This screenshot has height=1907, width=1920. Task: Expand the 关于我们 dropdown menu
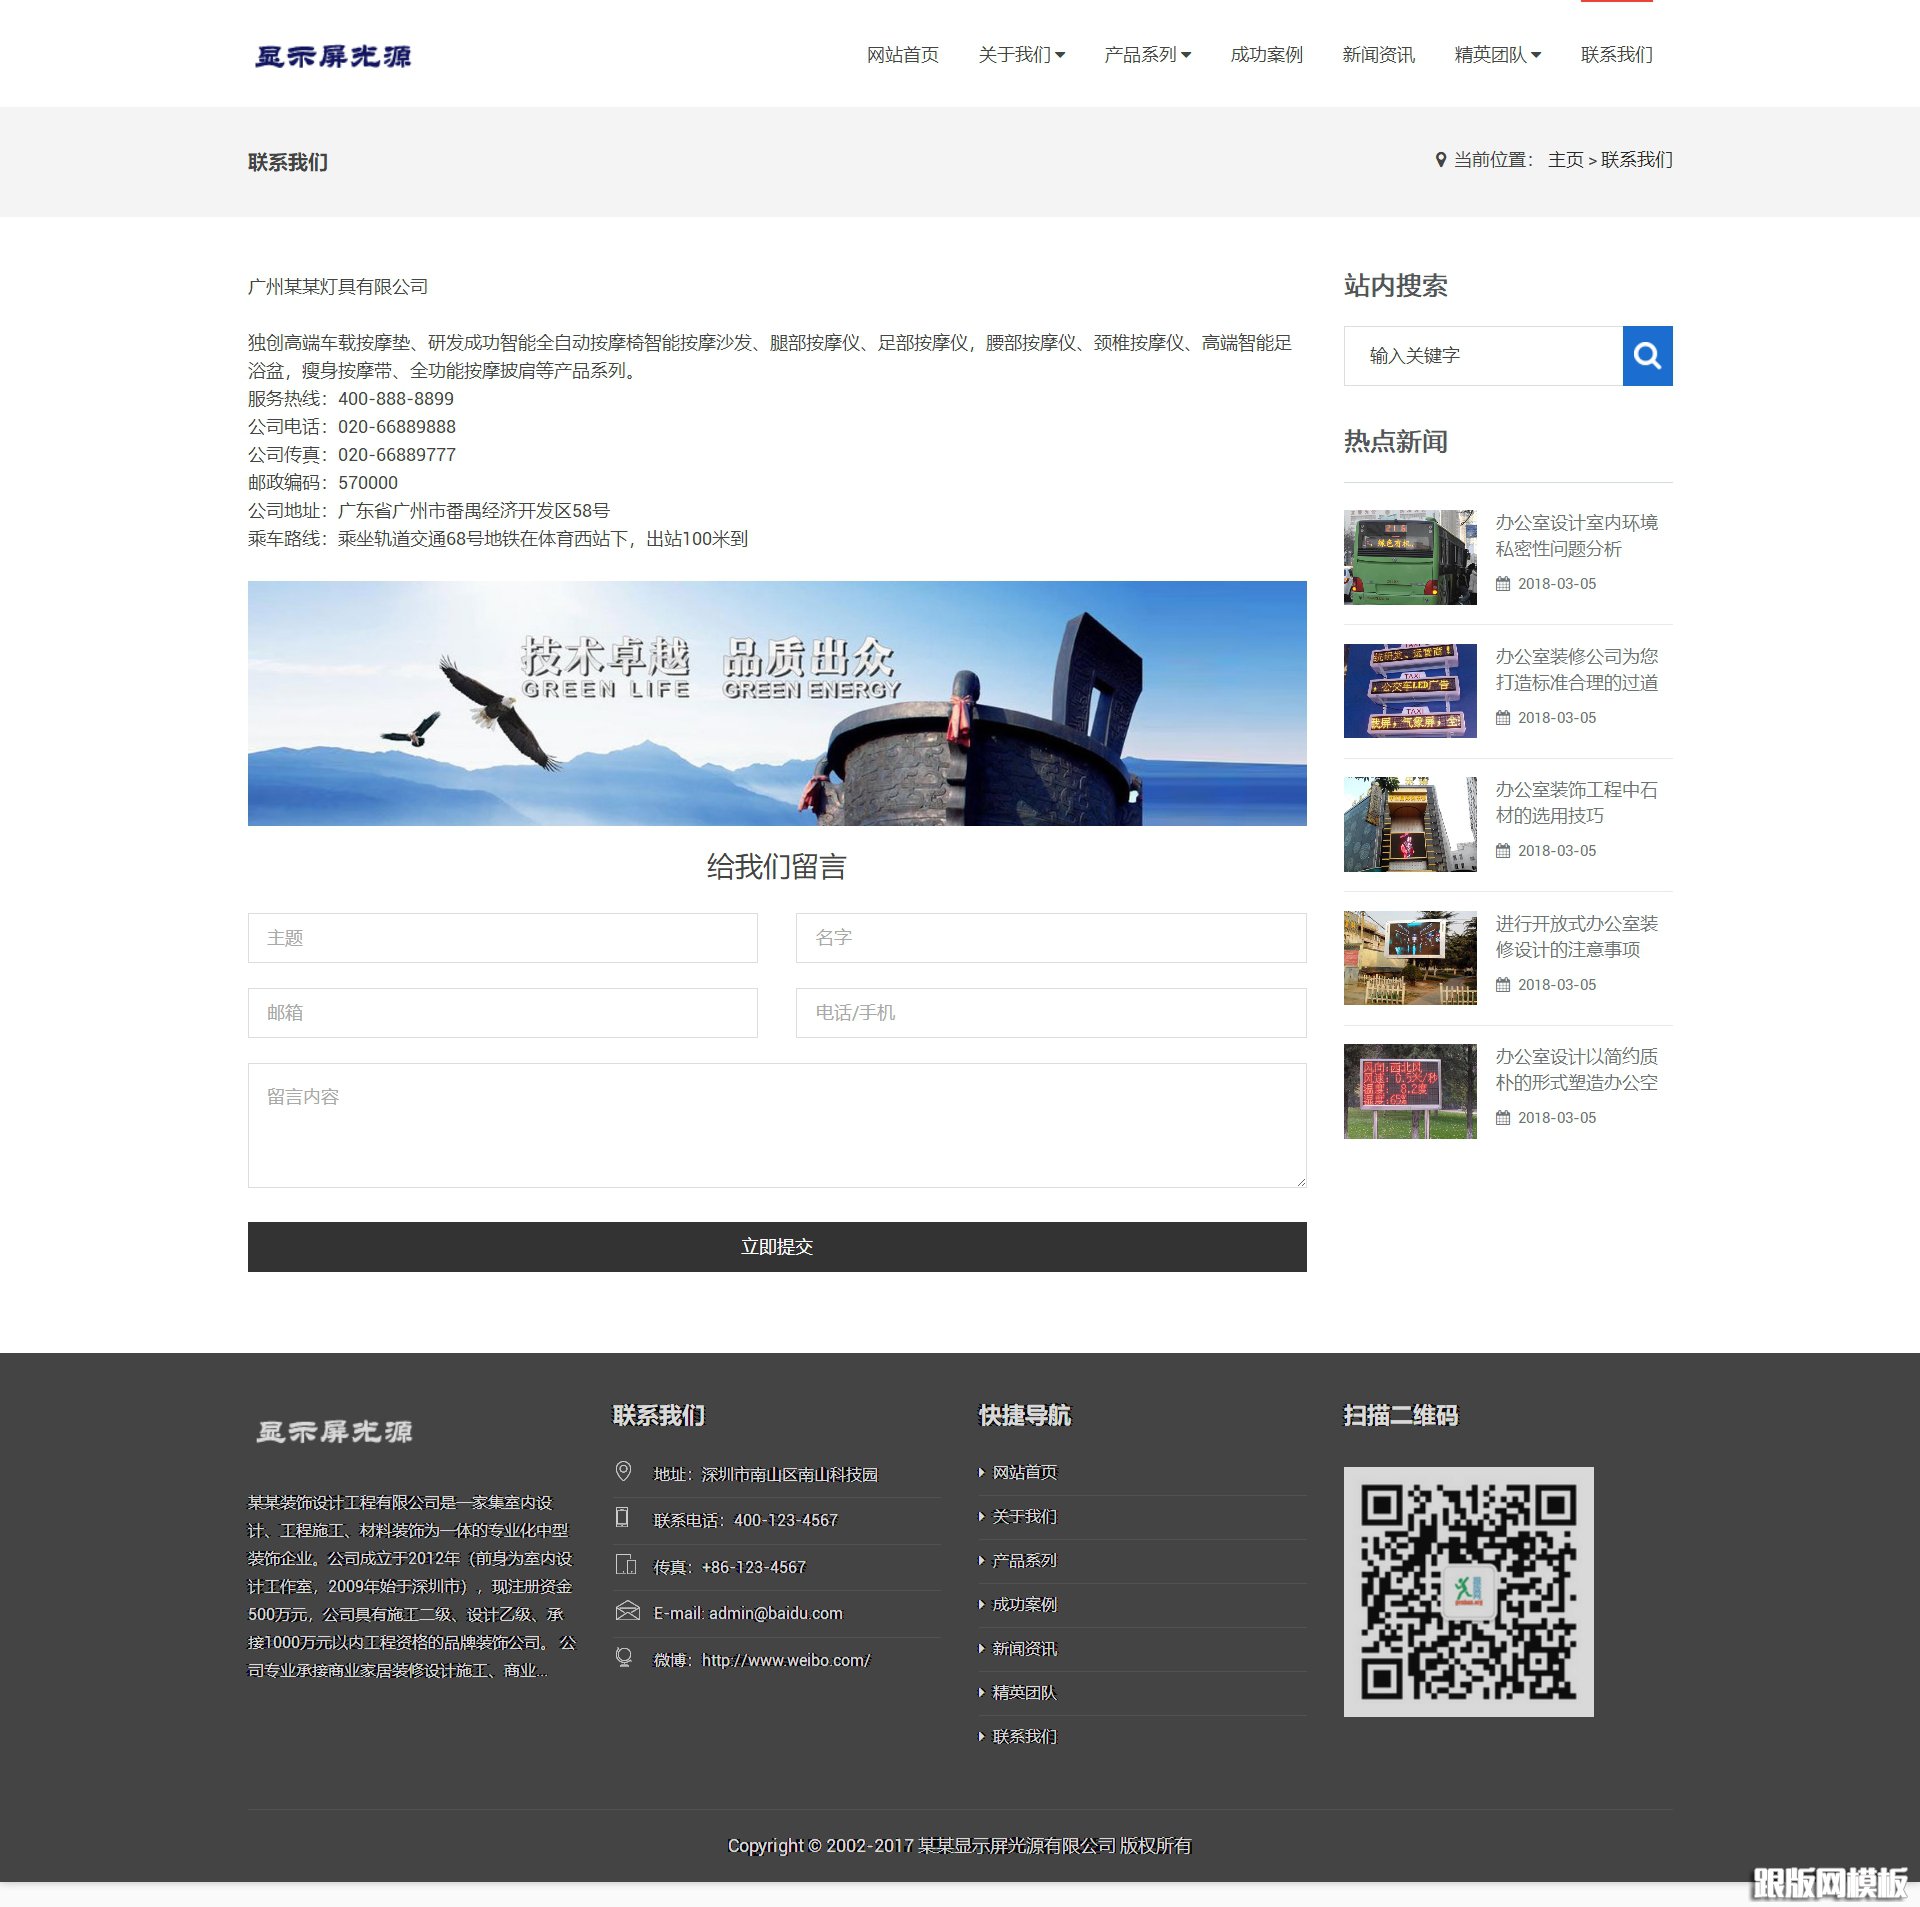[x=1021, y=55]
